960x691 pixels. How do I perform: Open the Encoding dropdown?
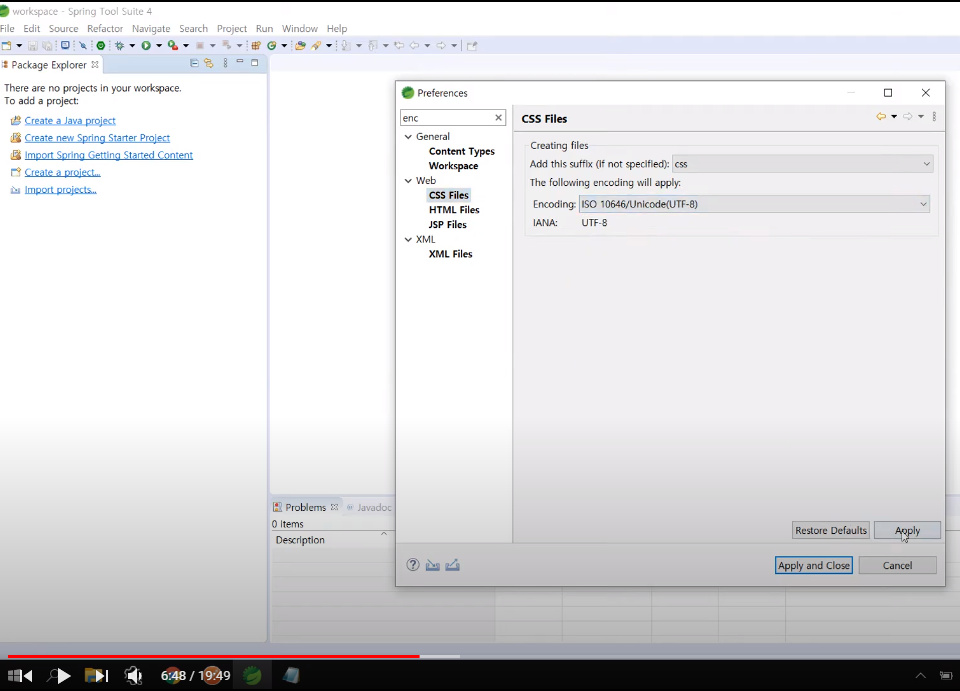point(754,204)
